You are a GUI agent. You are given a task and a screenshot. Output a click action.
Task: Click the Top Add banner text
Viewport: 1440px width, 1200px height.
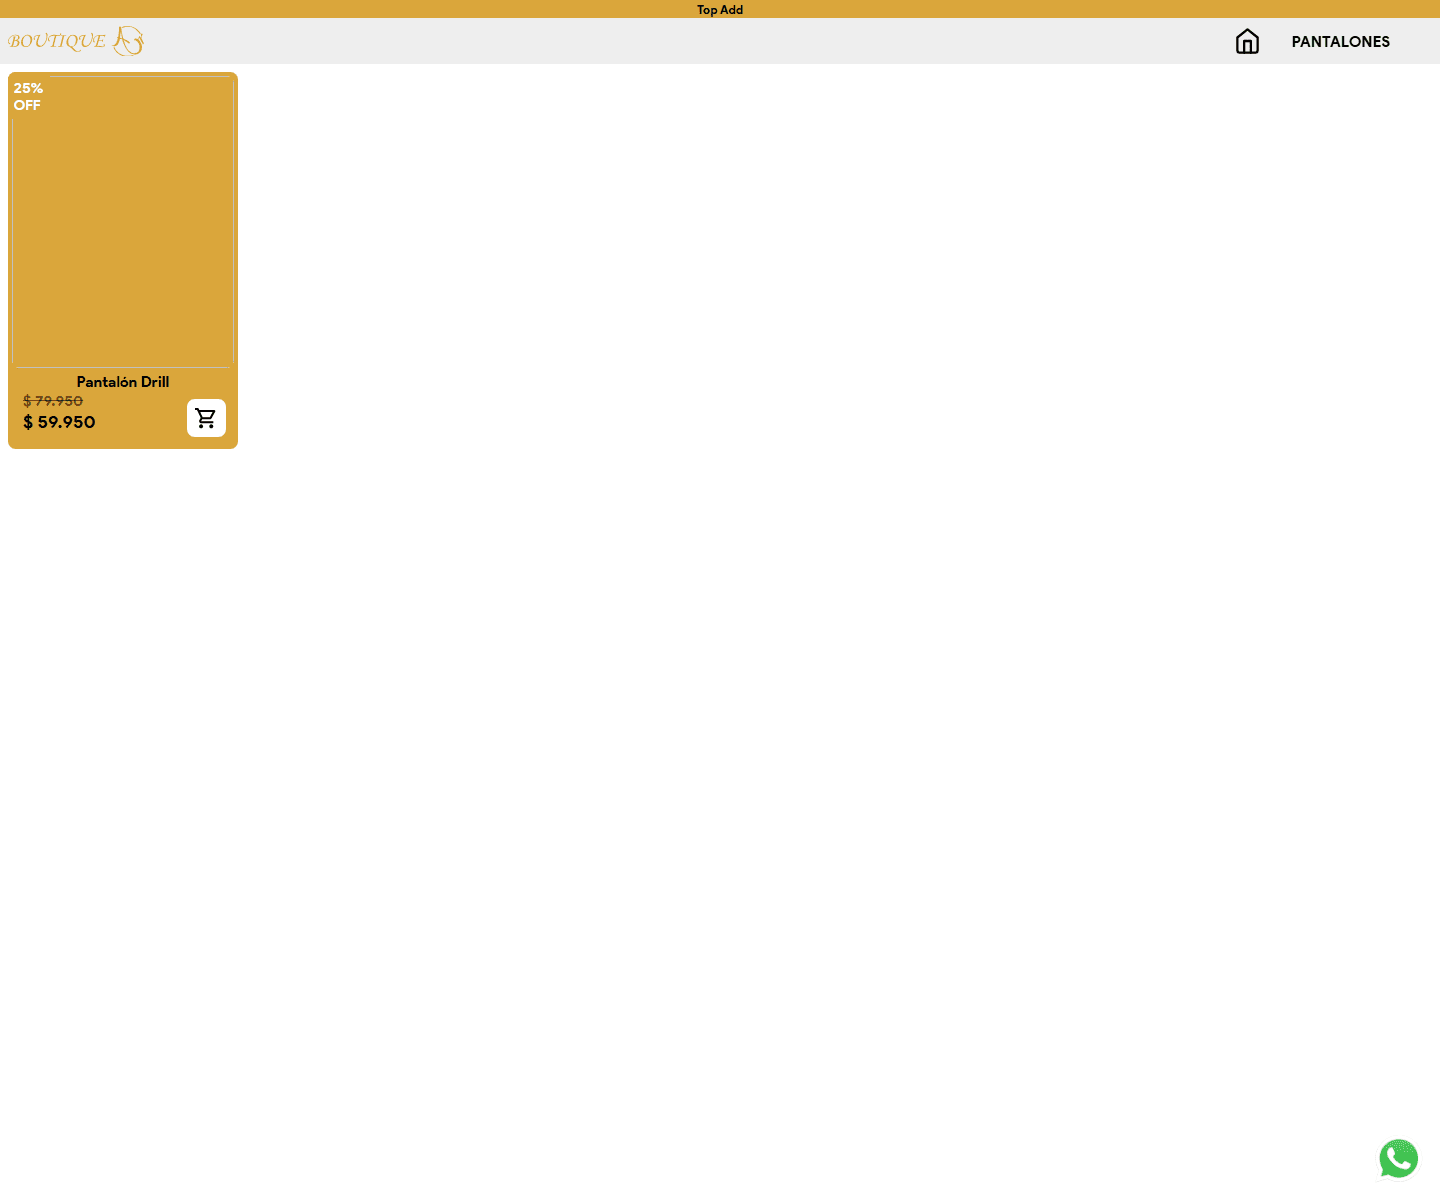point(720,10)
